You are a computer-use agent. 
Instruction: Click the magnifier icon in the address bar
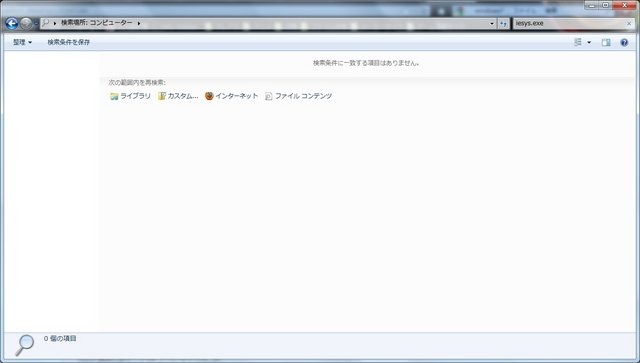pyautogui.click(x=46, y=23)
